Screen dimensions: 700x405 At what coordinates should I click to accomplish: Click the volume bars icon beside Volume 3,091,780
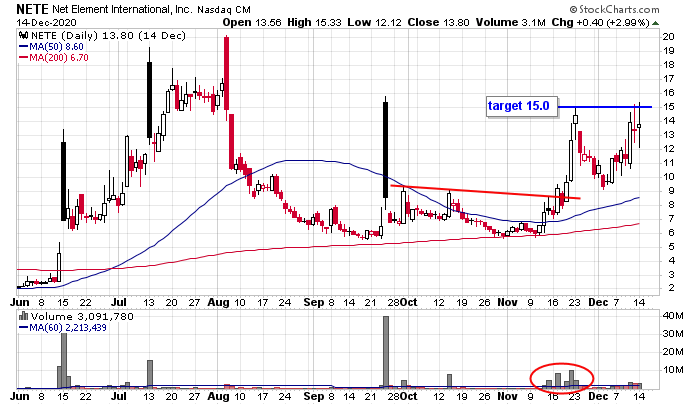24,317
